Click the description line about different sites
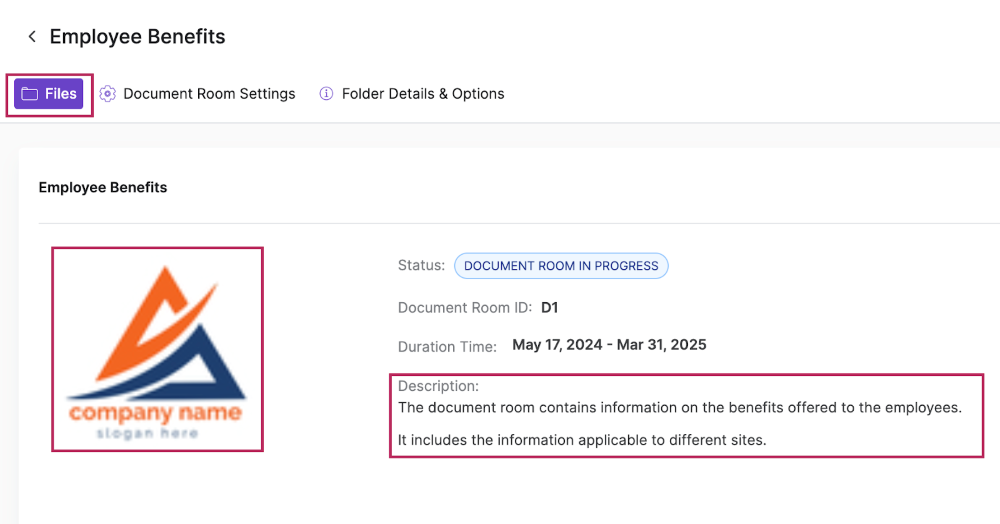 [582, 440]
